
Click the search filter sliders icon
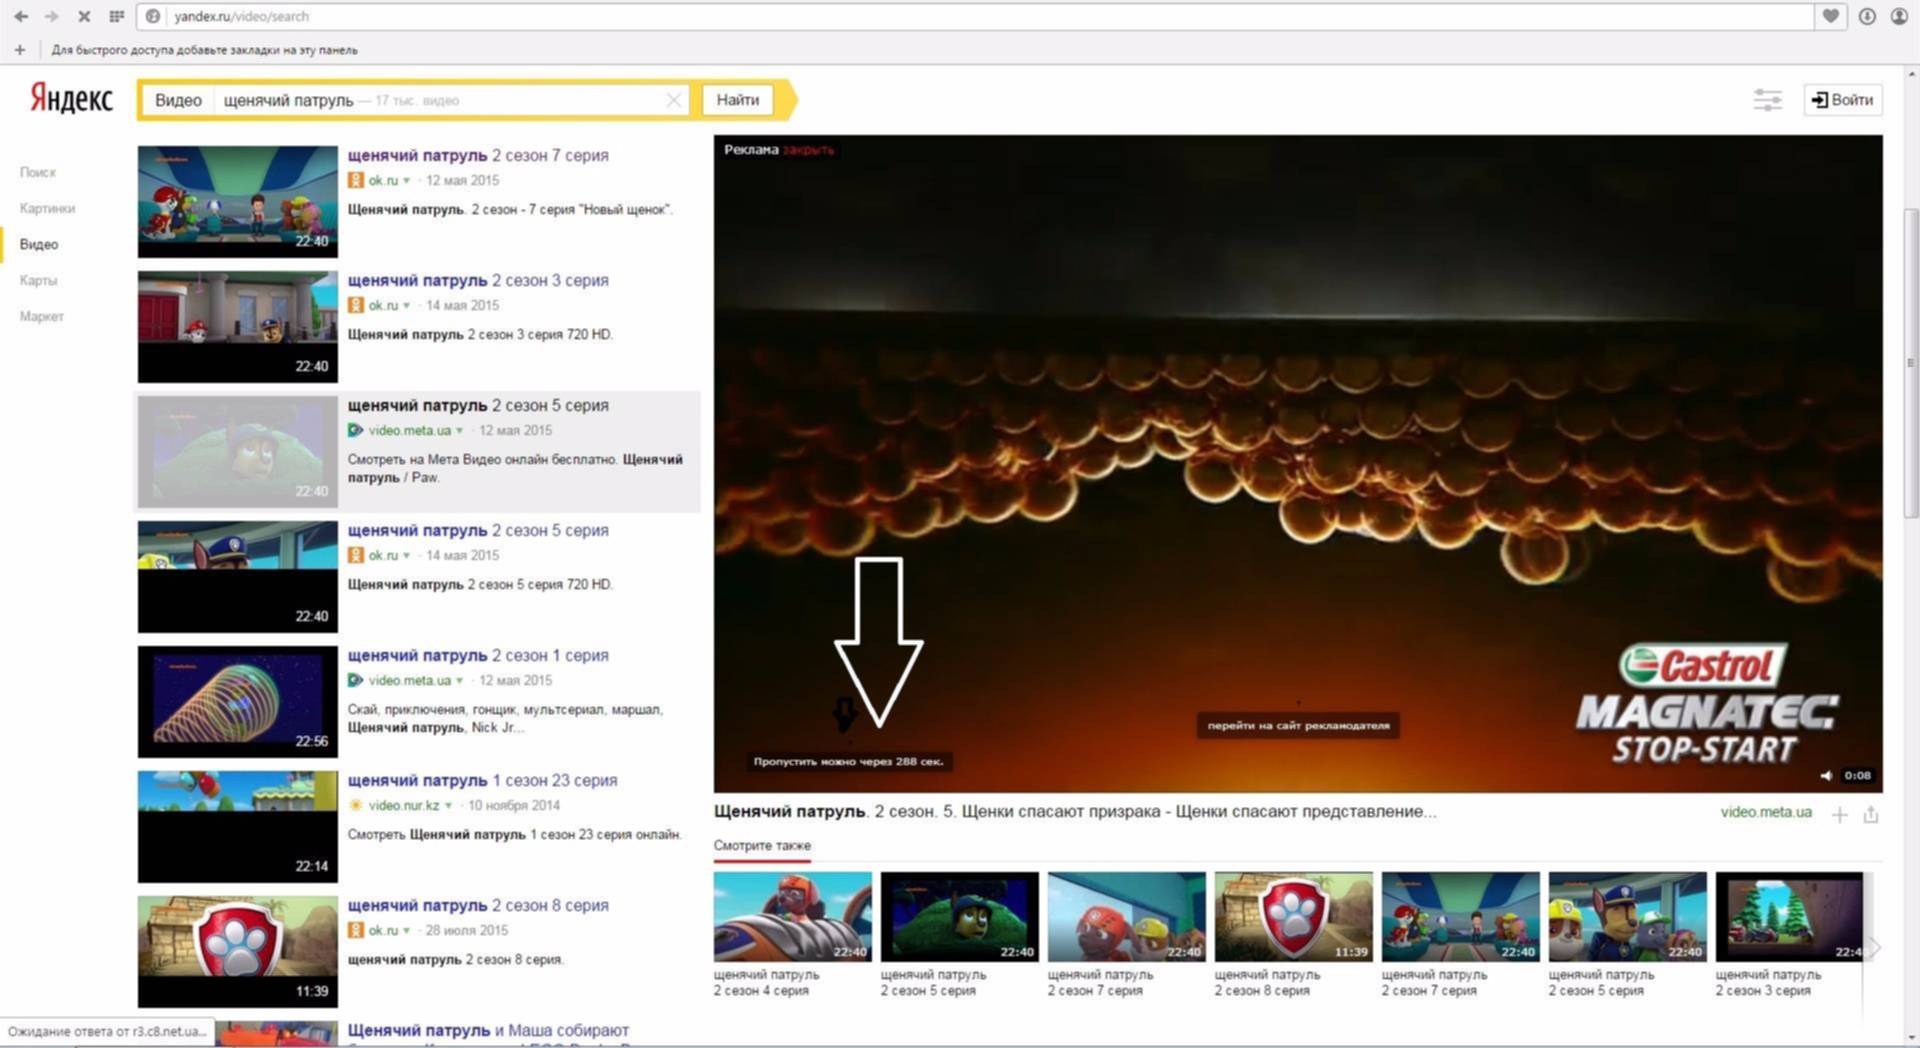1767,100
